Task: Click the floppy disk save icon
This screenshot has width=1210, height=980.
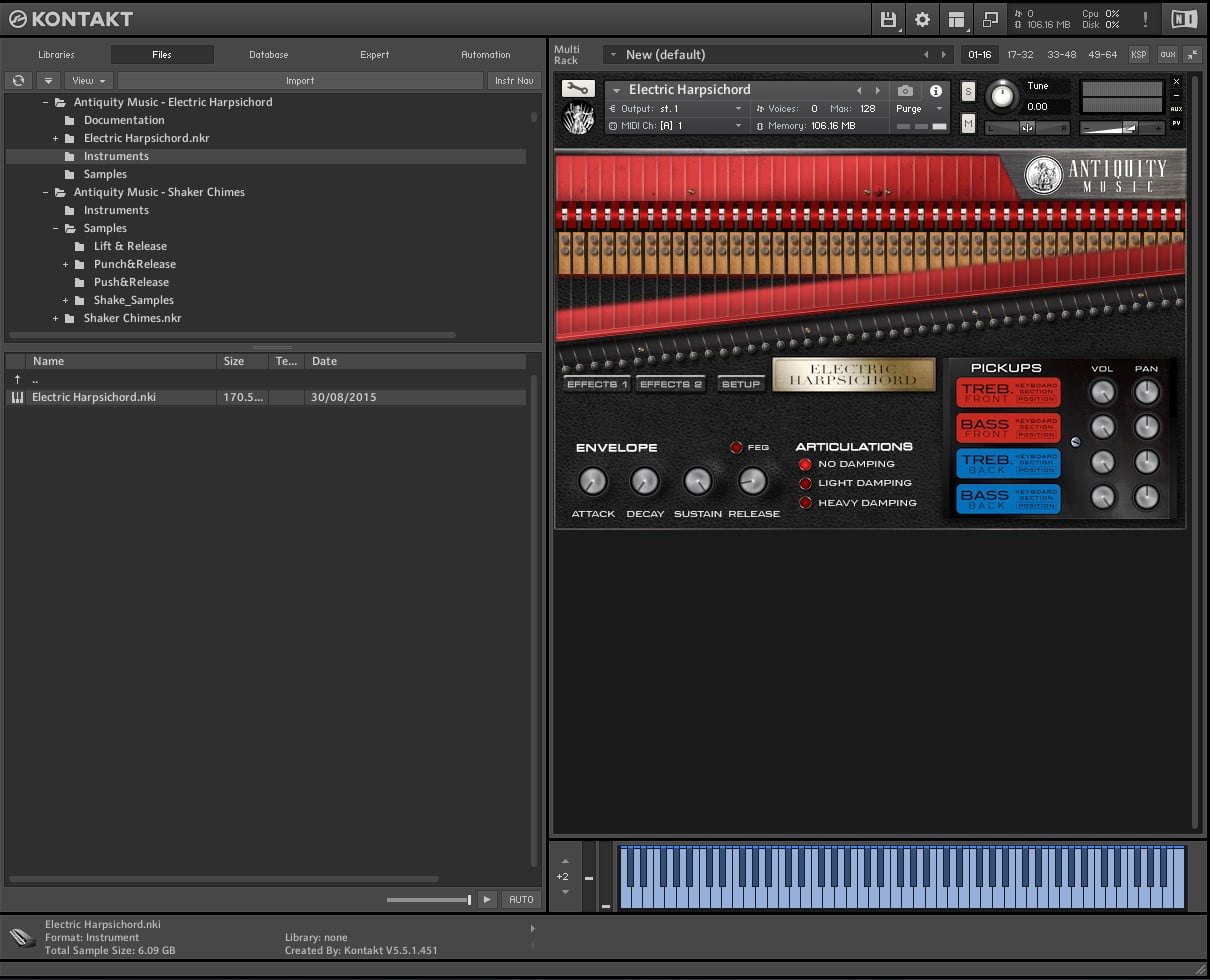Action: (887, 19)
